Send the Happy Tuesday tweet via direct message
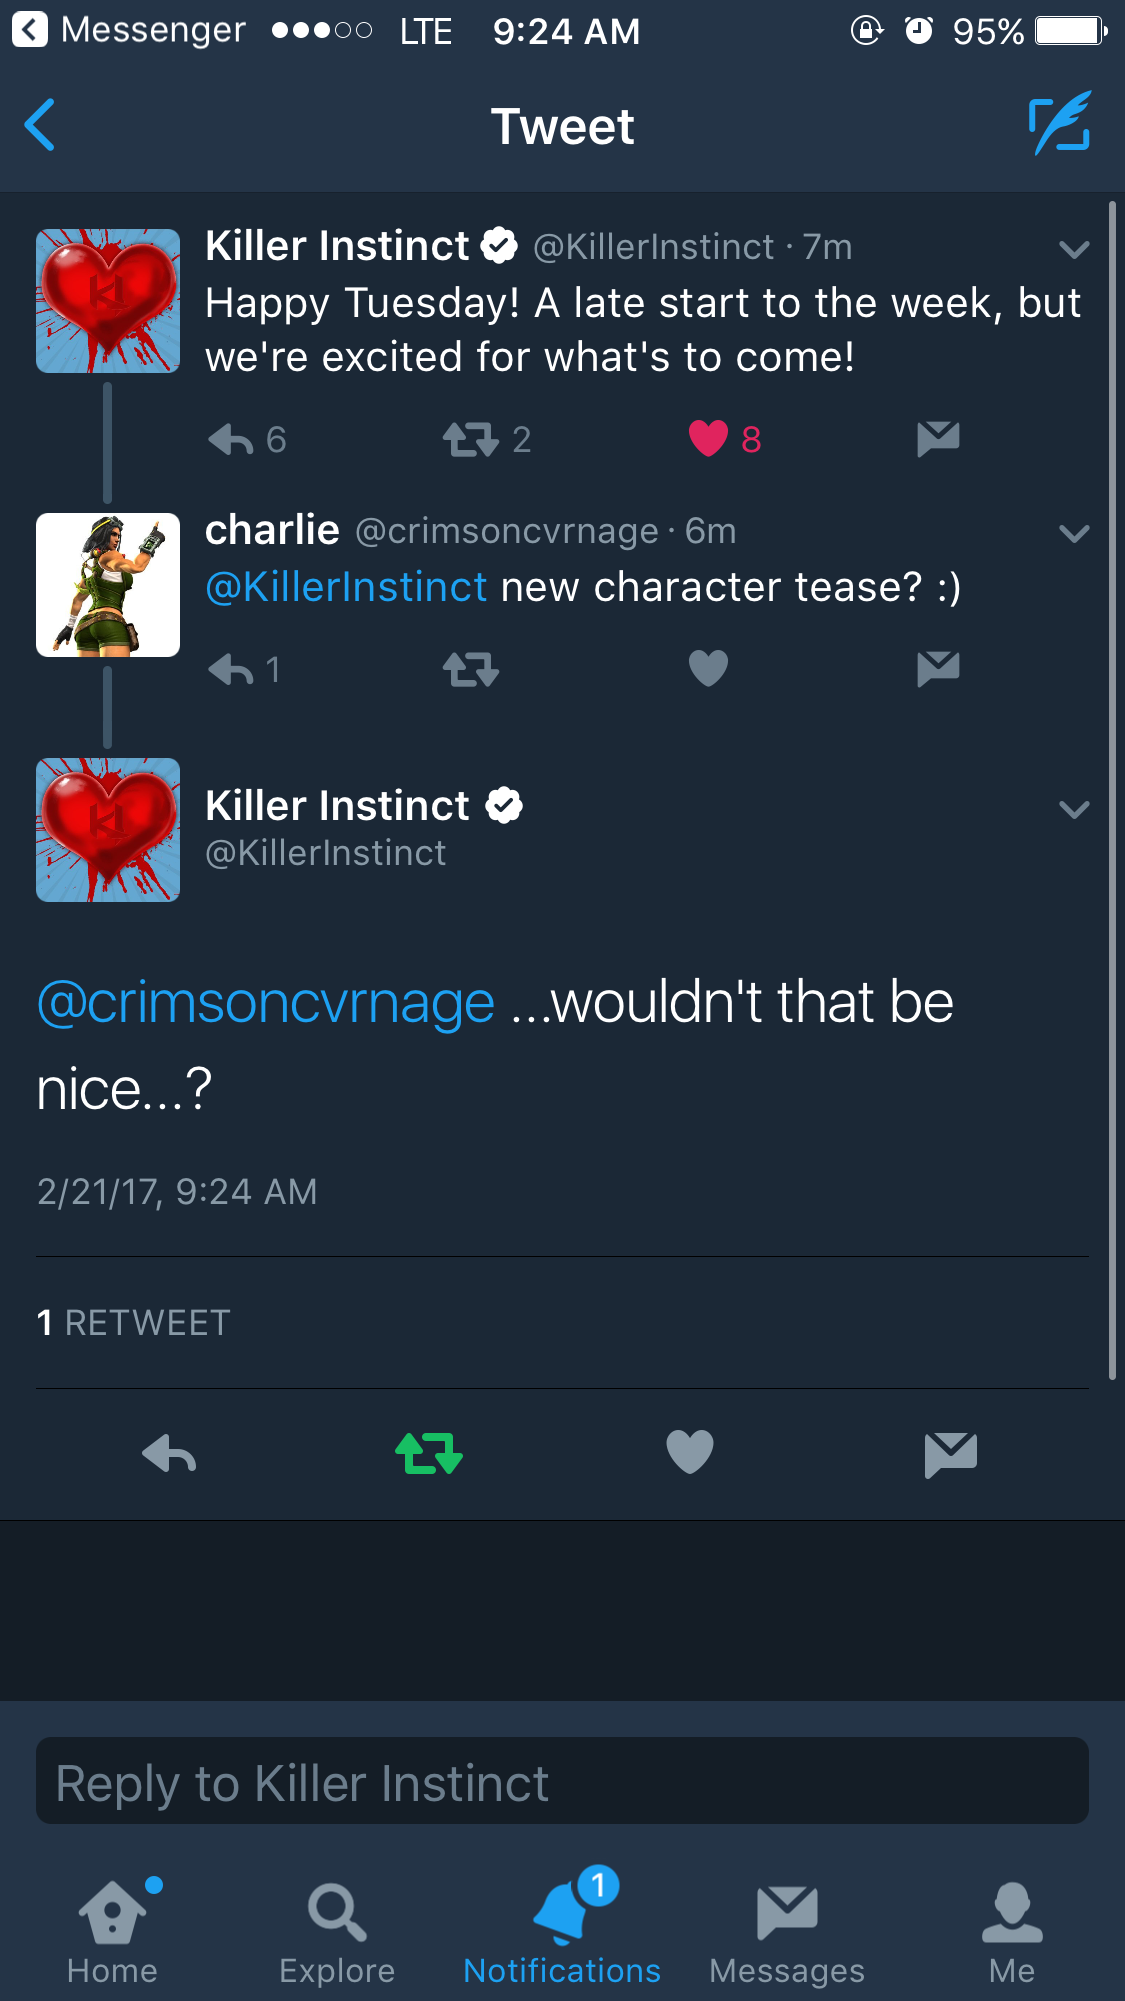Image resolution: width=1125 pixels, height=2001 pixels. click(x=938, y=438)
